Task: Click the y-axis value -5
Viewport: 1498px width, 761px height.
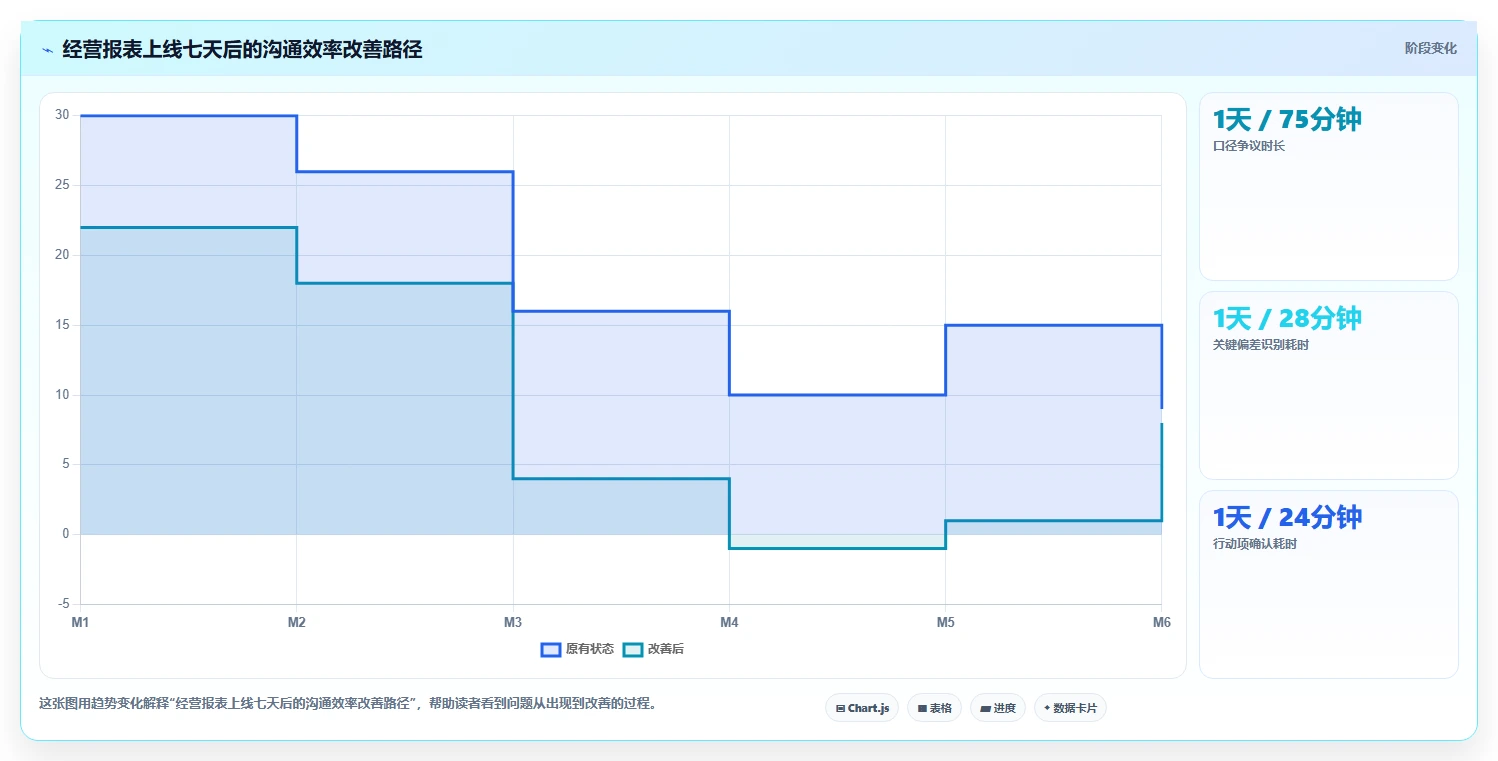Action: click(x=64, y=604)
